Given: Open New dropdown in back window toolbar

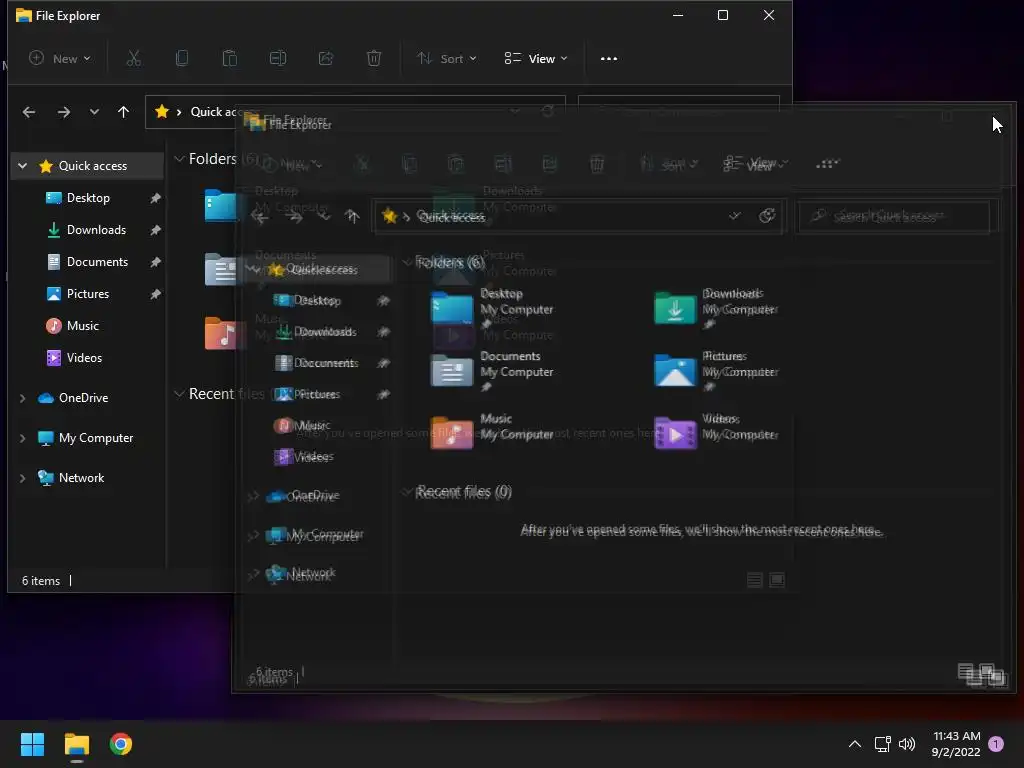Looking at the screenshot, I should coord(60,59).
